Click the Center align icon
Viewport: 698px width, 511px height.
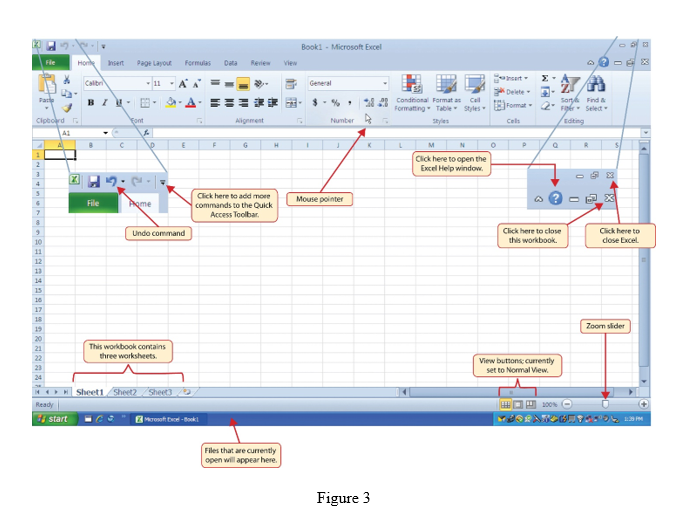tap(229, 103)
